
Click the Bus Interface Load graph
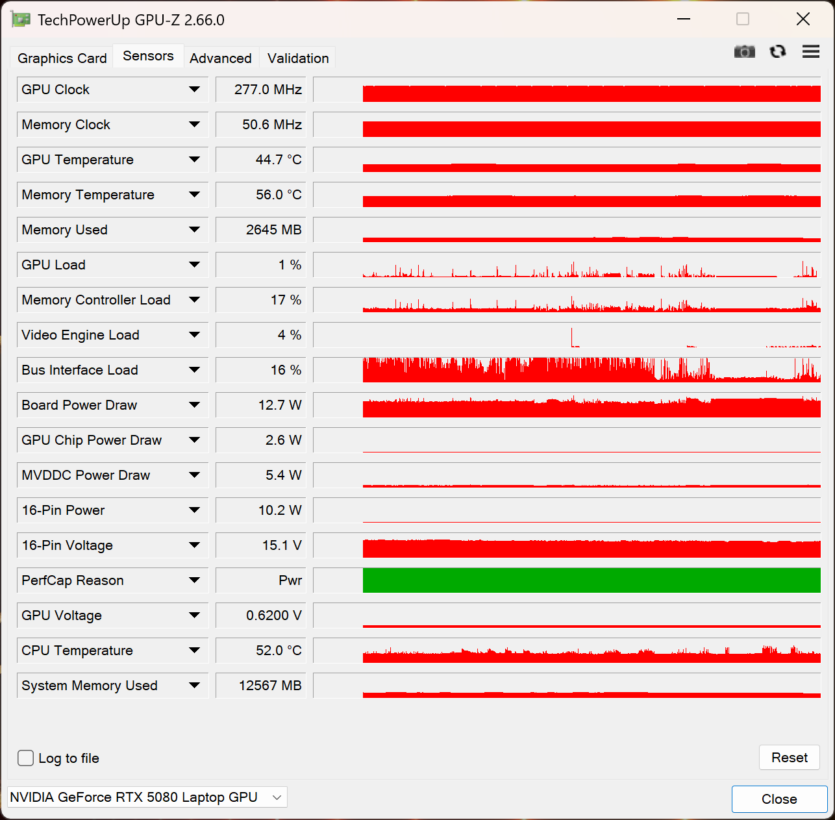pyautogui.click(x=567, y=370)
